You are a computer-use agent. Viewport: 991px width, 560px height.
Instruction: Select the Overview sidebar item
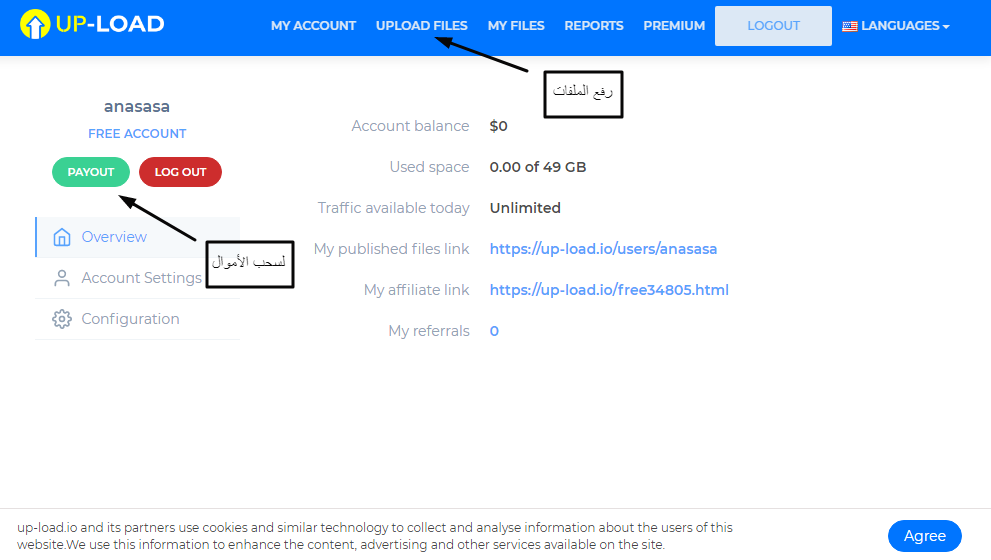coord(138,237)
